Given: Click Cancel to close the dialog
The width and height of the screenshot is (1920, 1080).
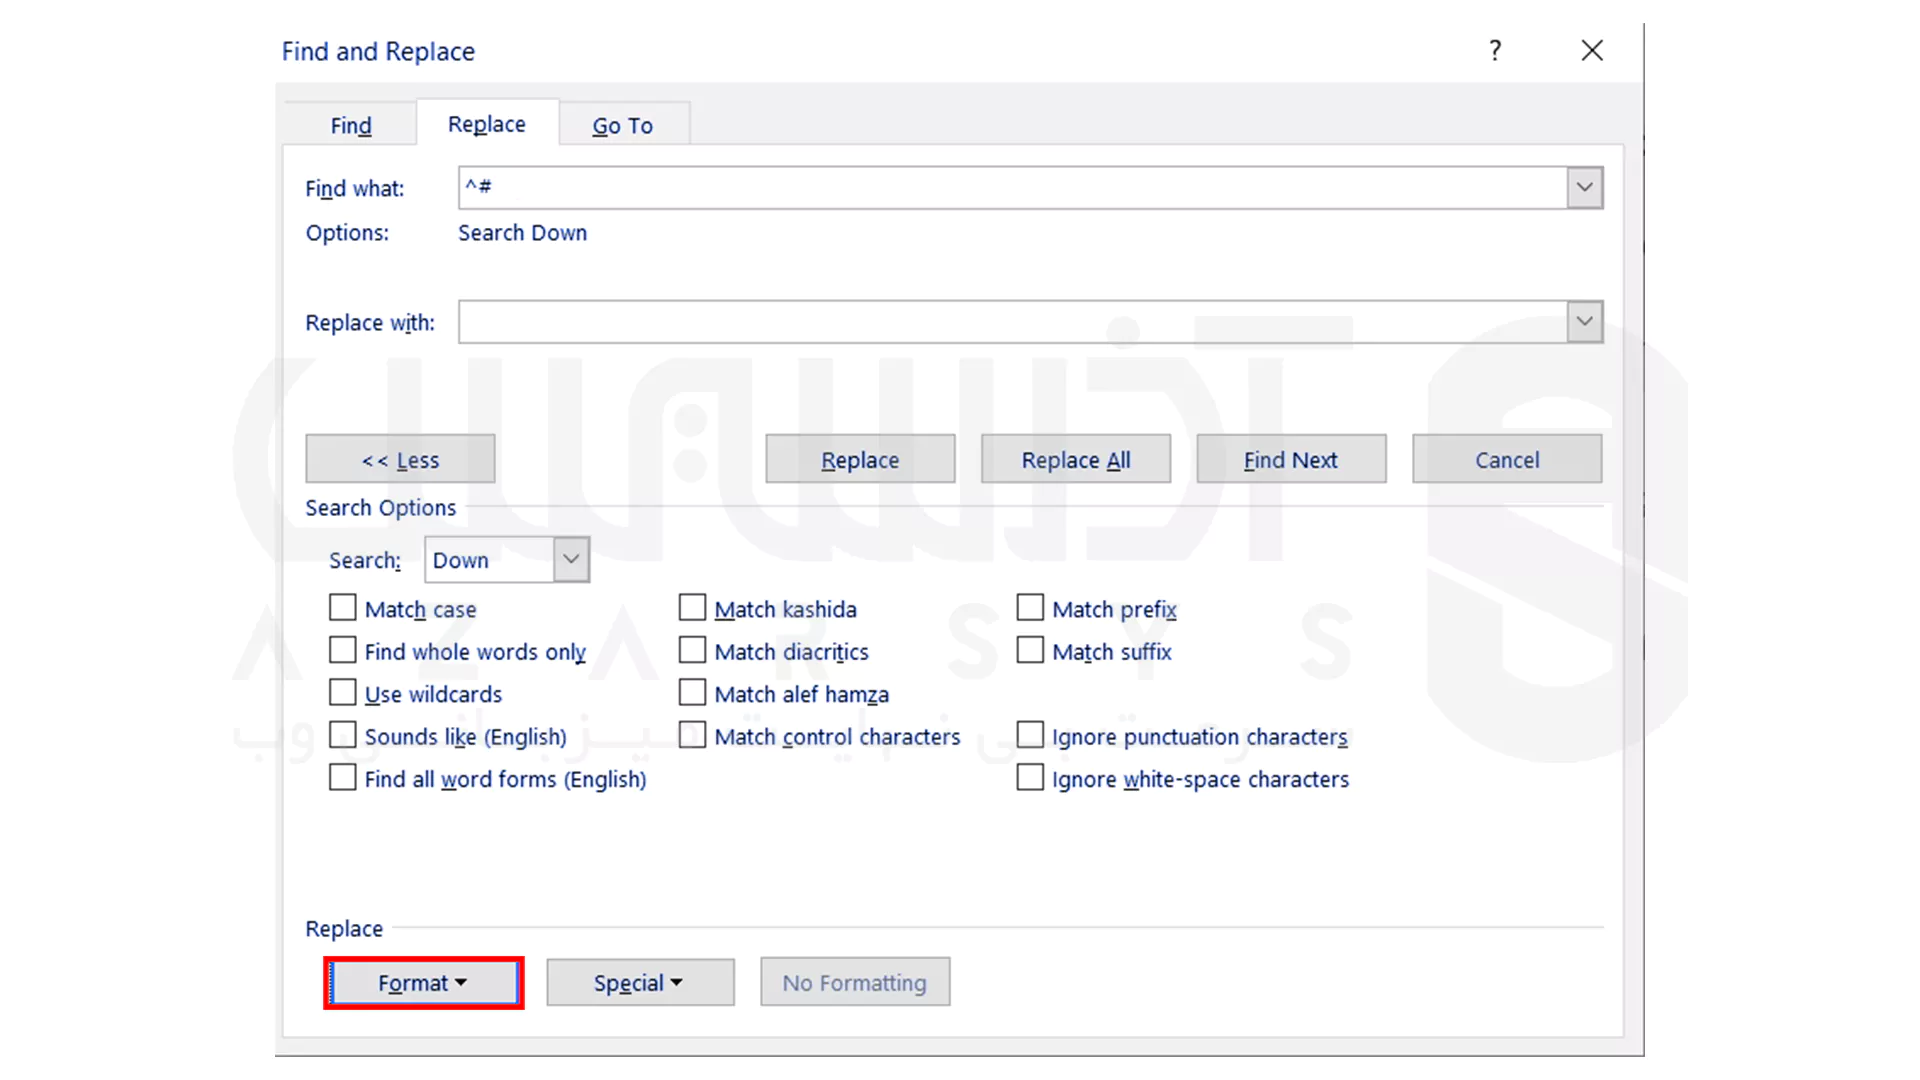Looking at the screenshot, I should point(1506,459).
